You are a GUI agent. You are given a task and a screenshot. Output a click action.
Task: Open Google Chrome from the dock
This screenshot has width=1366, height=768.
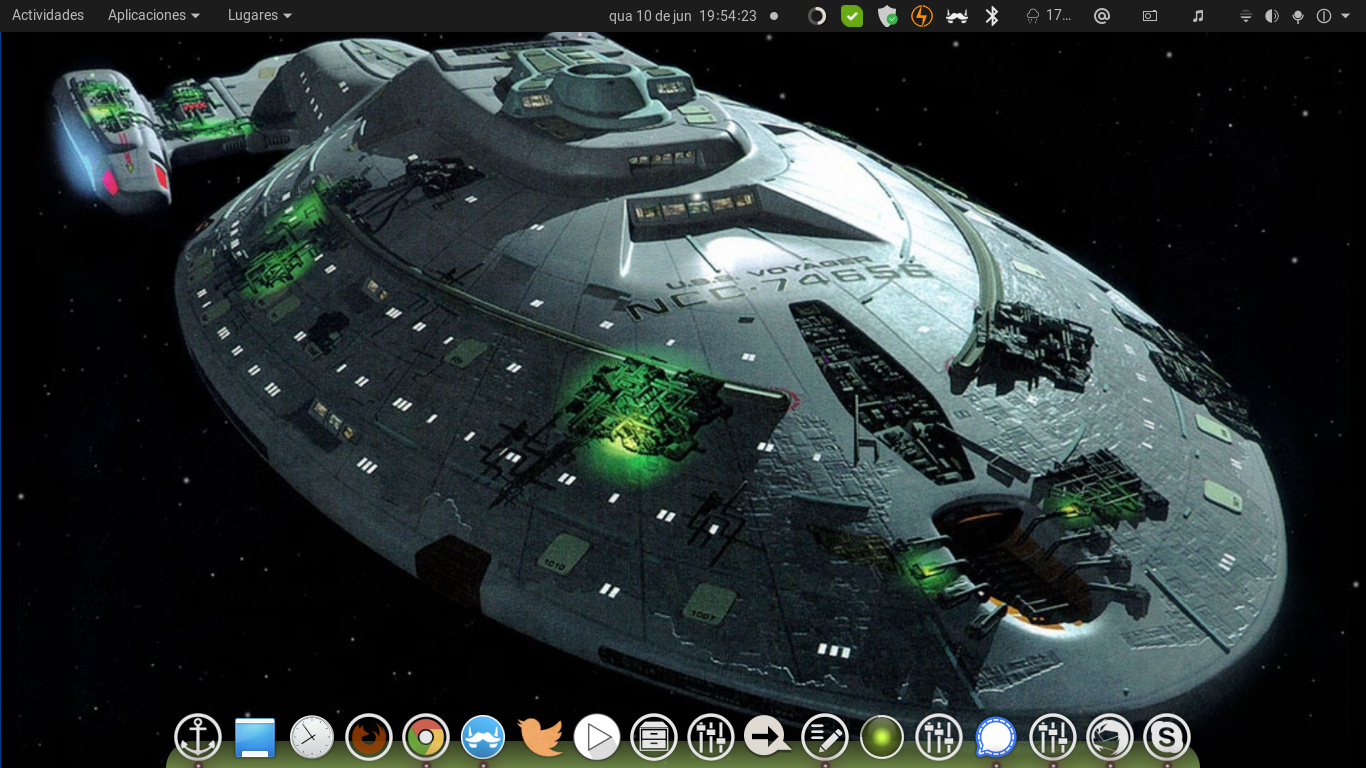[425, 738]
